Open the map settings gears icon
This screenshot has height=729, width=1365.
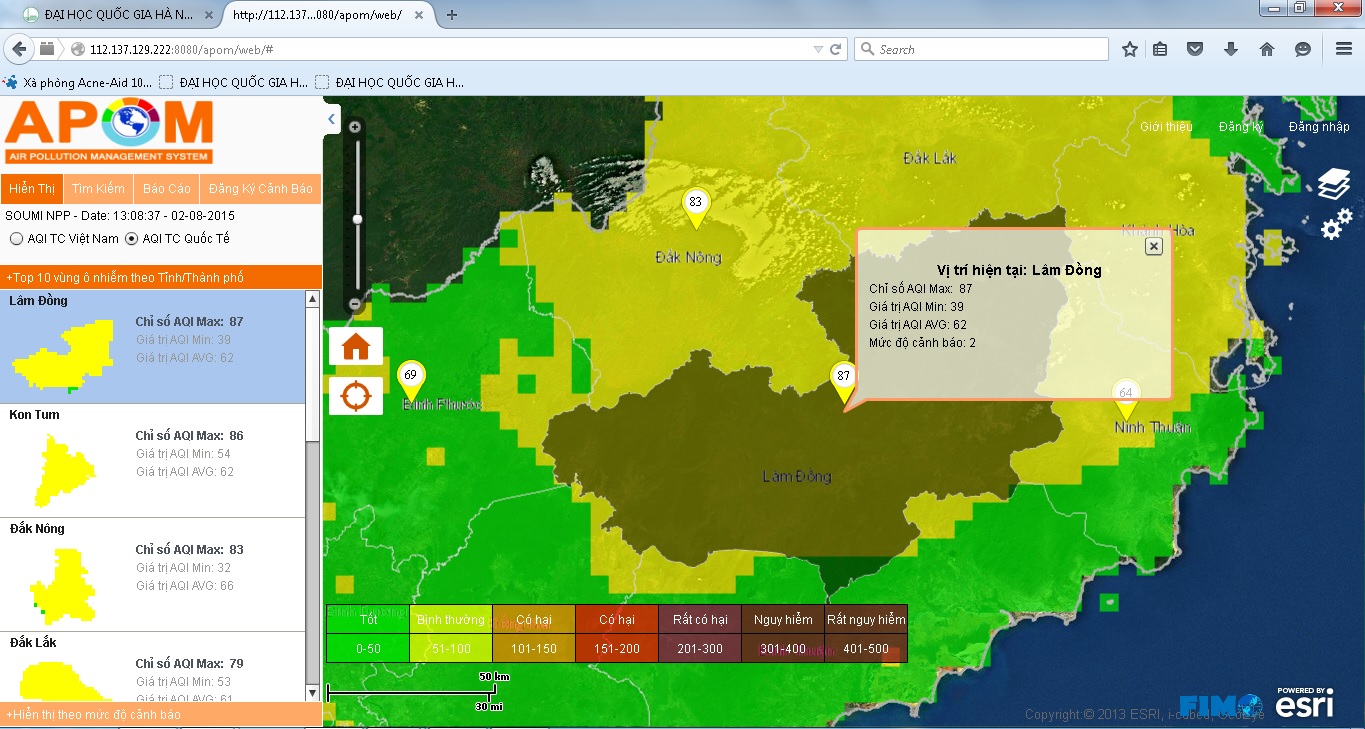(x=1336, y=225)
